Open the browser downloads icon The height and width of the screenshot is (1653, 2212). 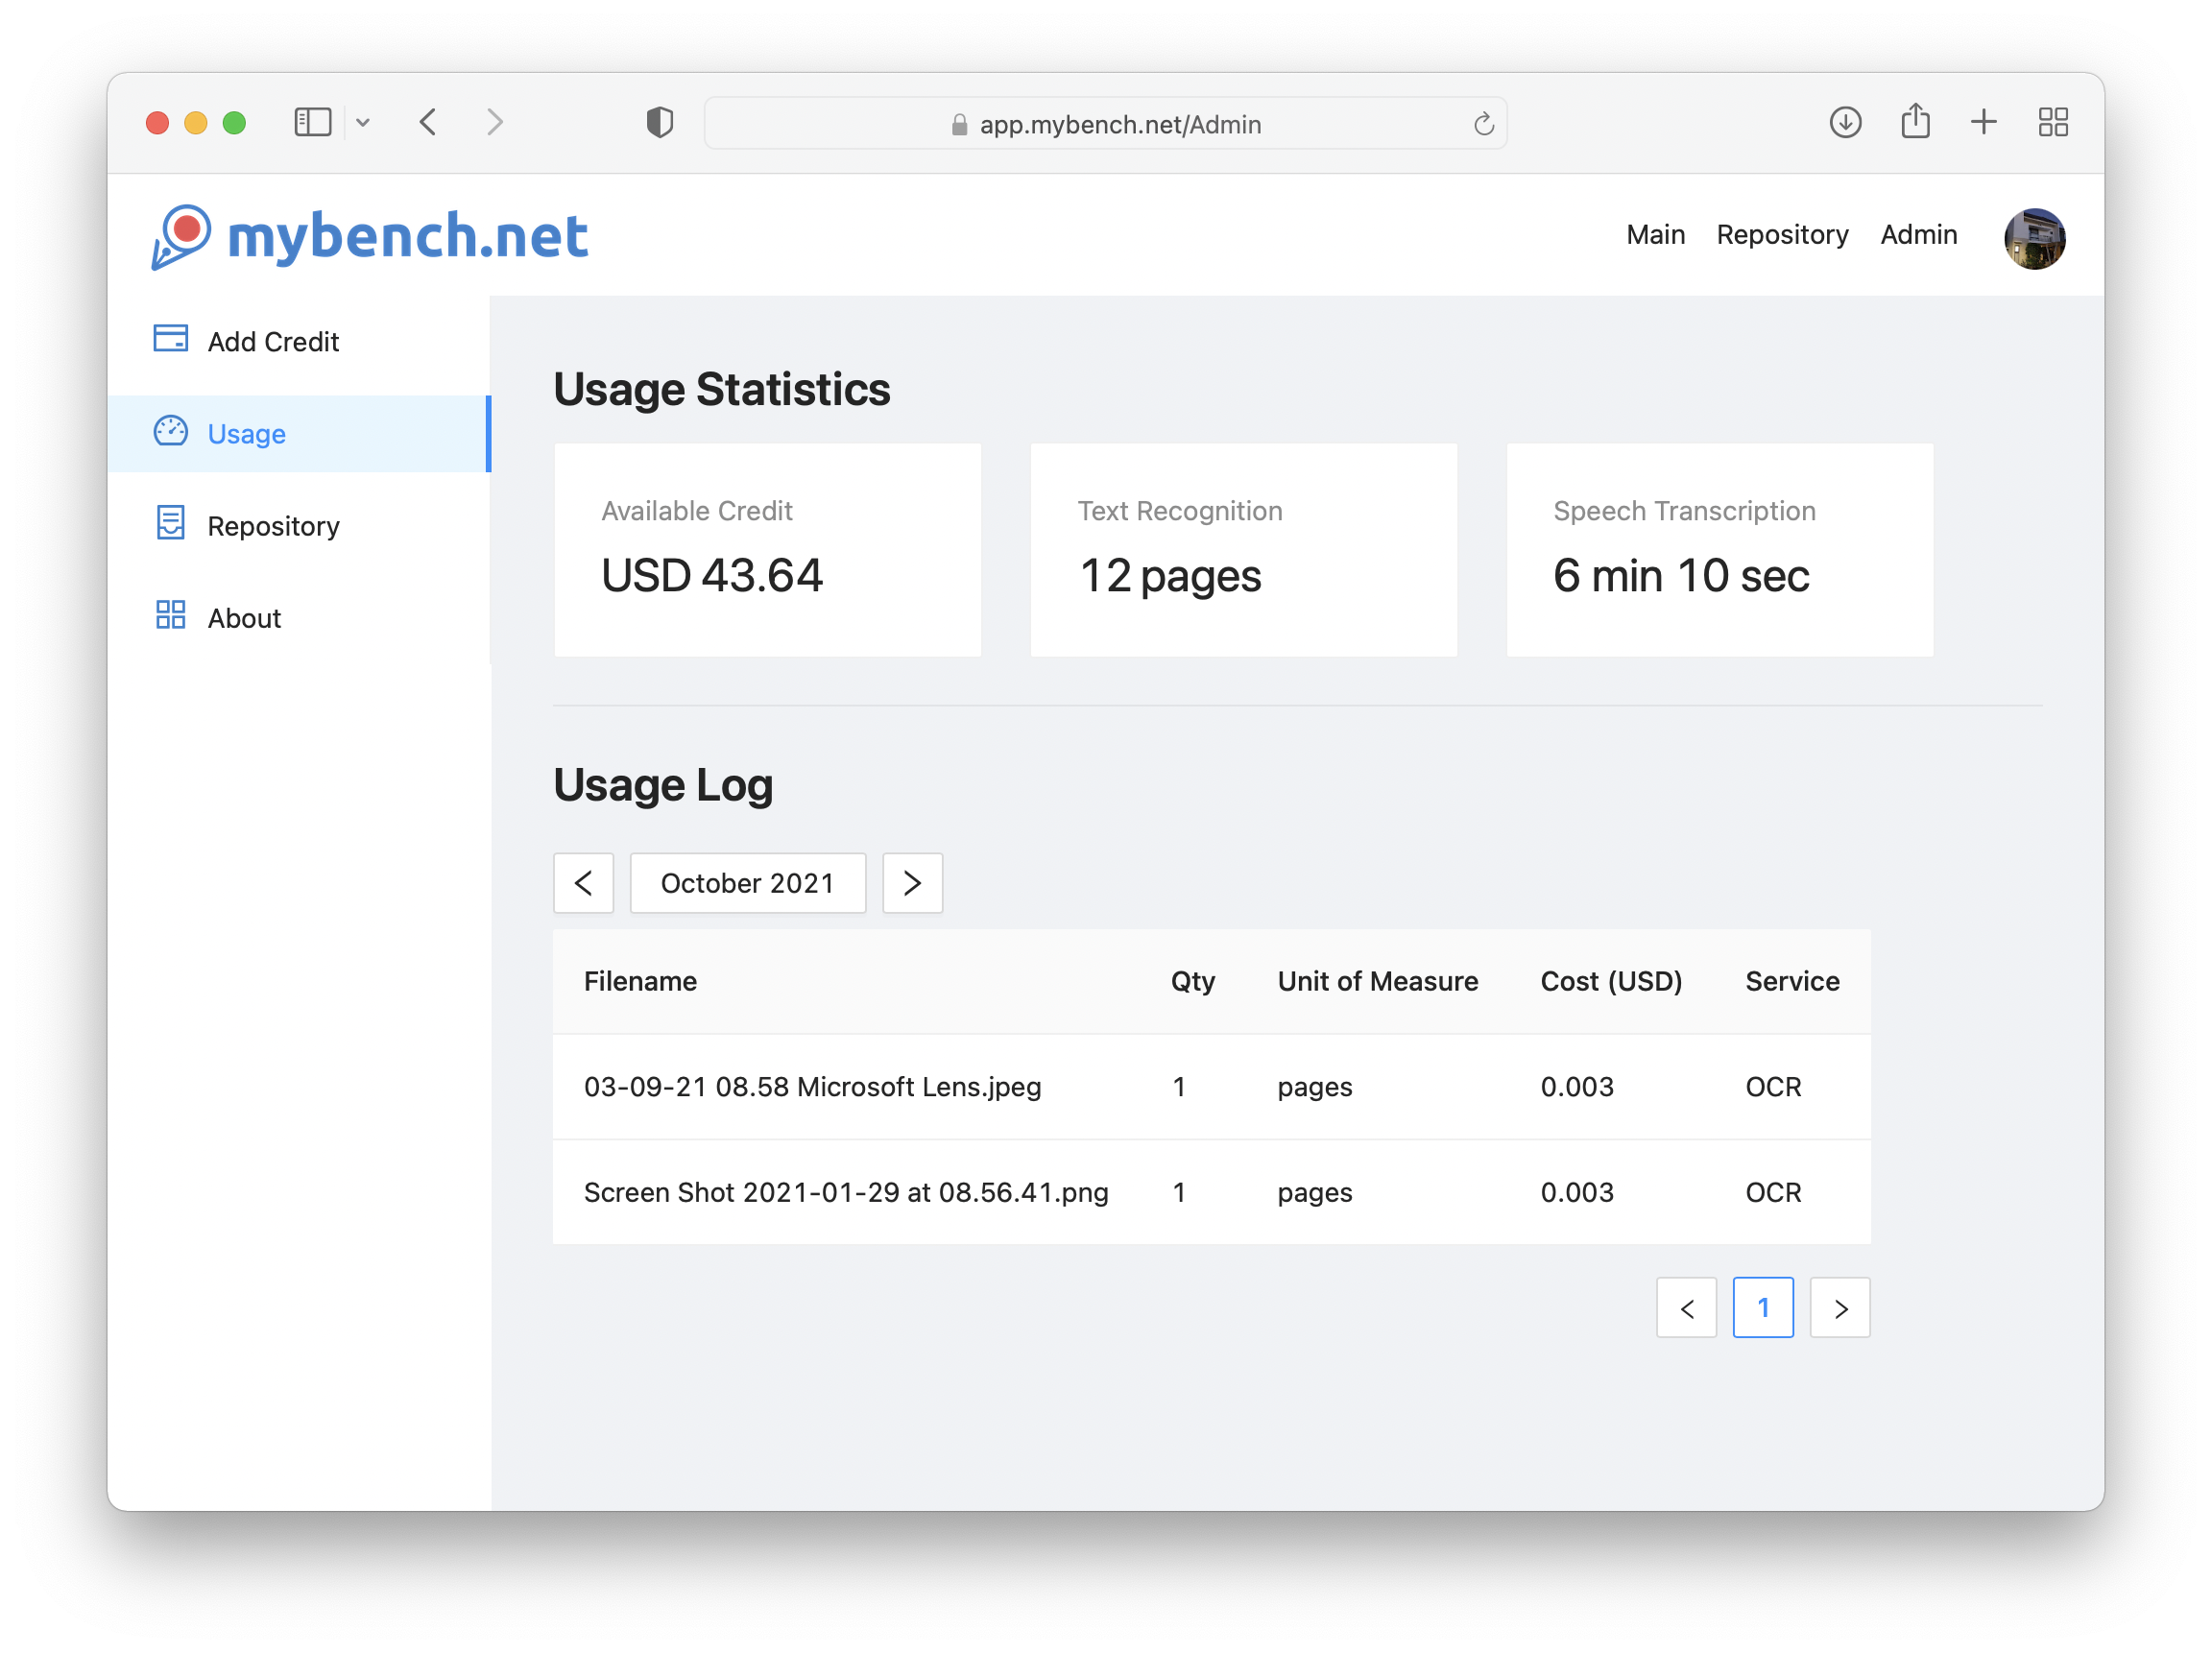[x=1846, y=122]
